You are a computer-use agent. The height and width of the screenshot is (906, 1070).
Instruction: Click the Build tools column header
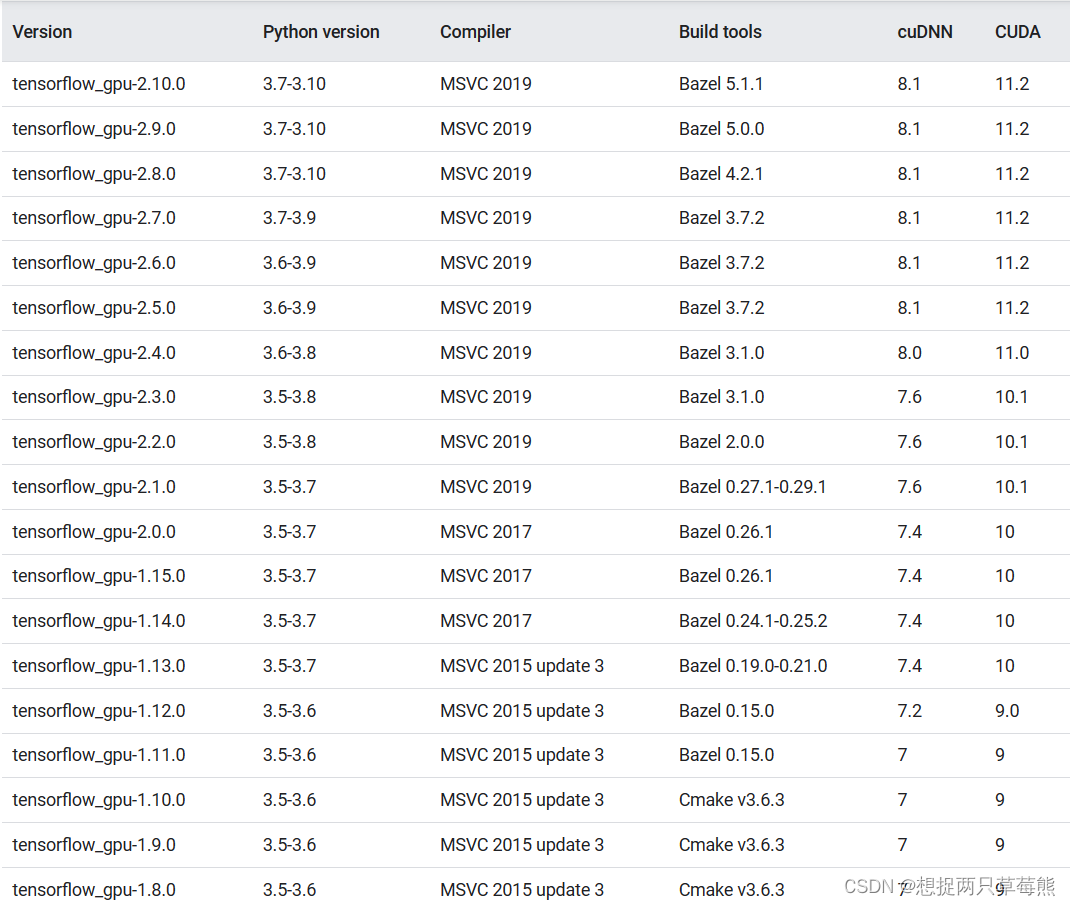(x=720, y=32)
